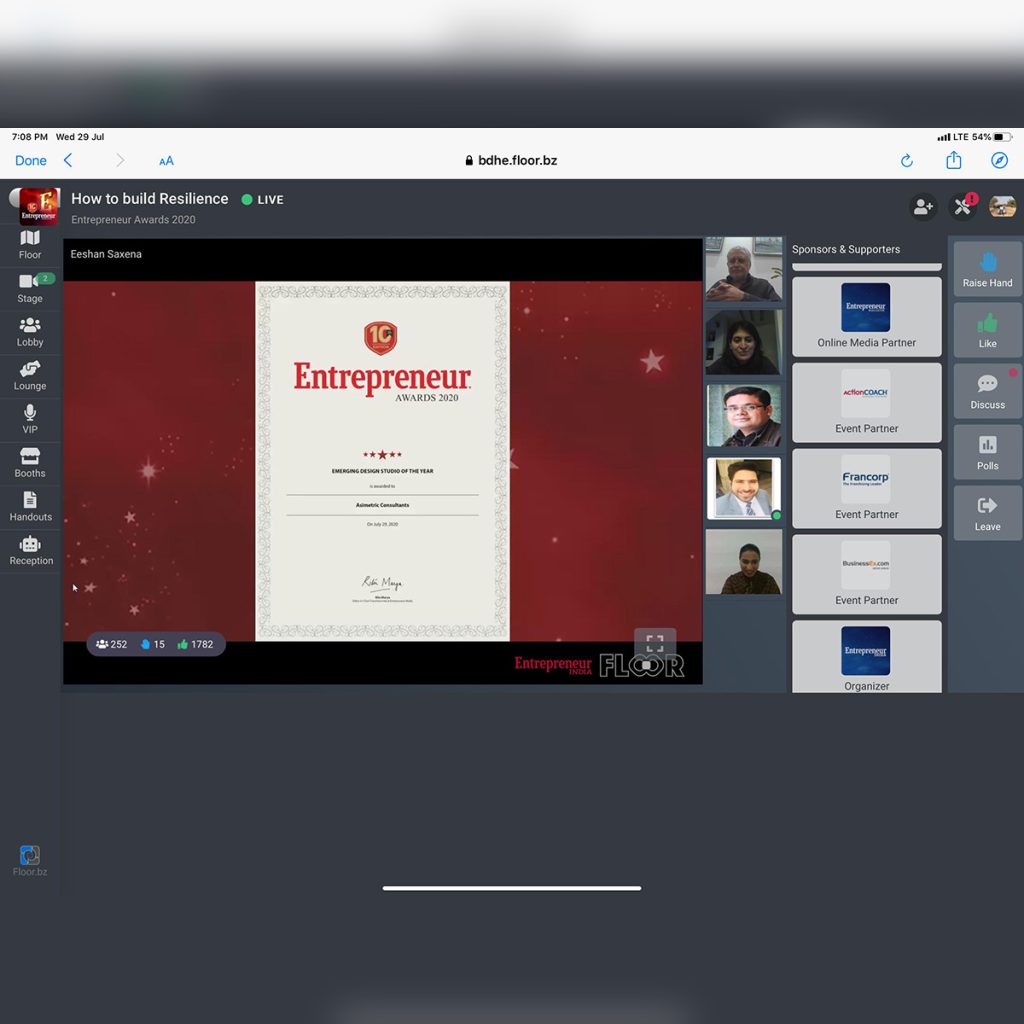
Task: Visit the Booths section
Action: click(x=30, y=464)
